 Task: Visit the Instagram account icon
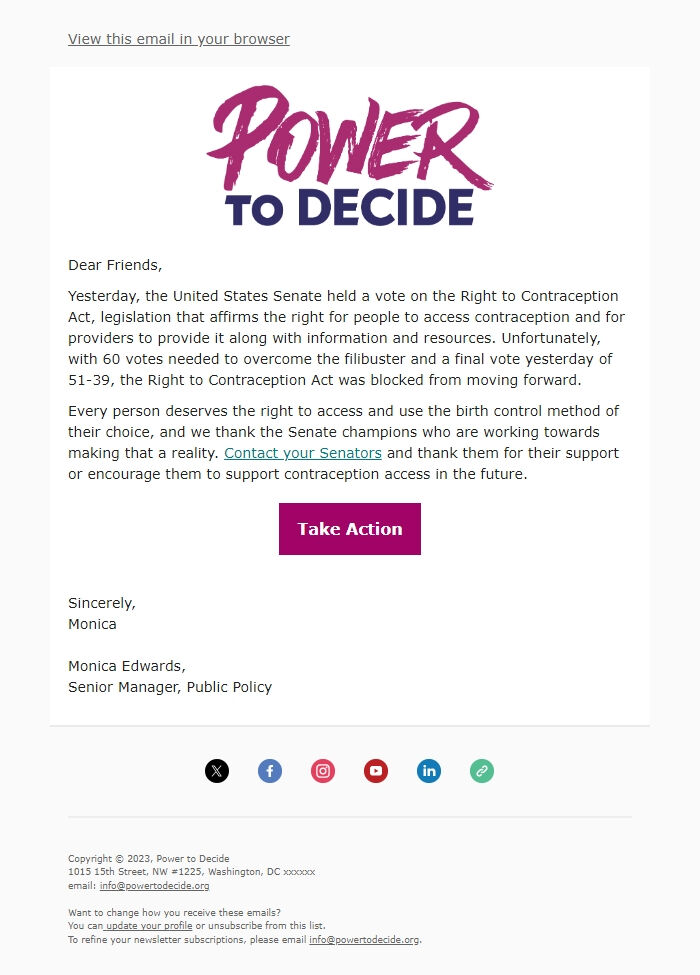pyautogui.click(x=323, y=770)
